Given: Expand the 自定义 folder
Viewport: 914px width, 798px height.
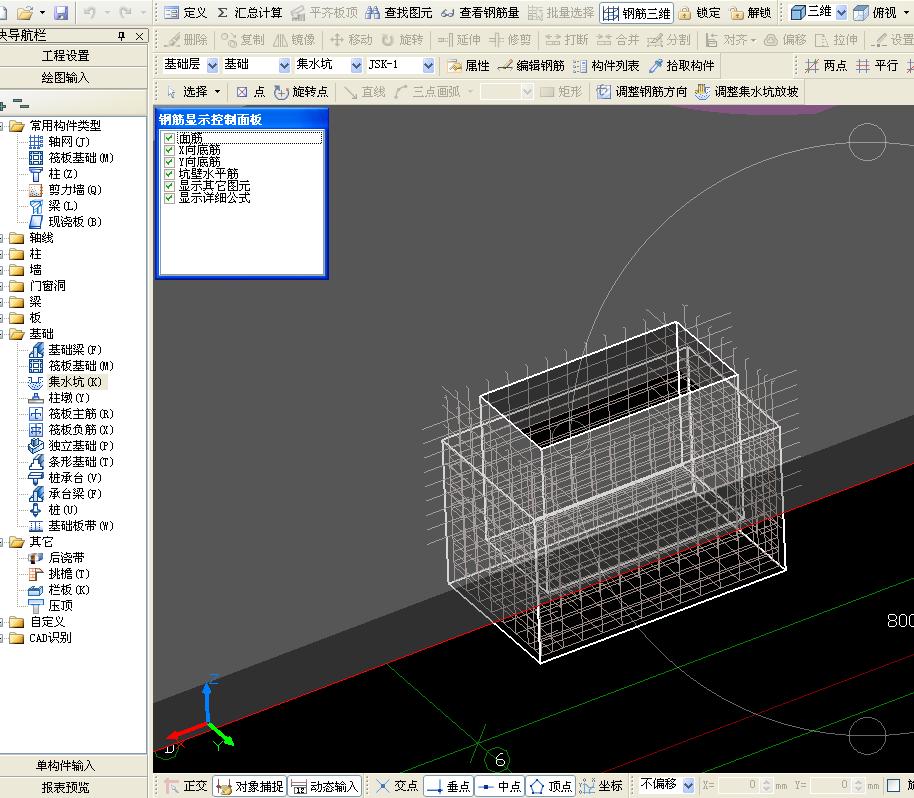Looking at the screenshot, I should pos(2,622).
